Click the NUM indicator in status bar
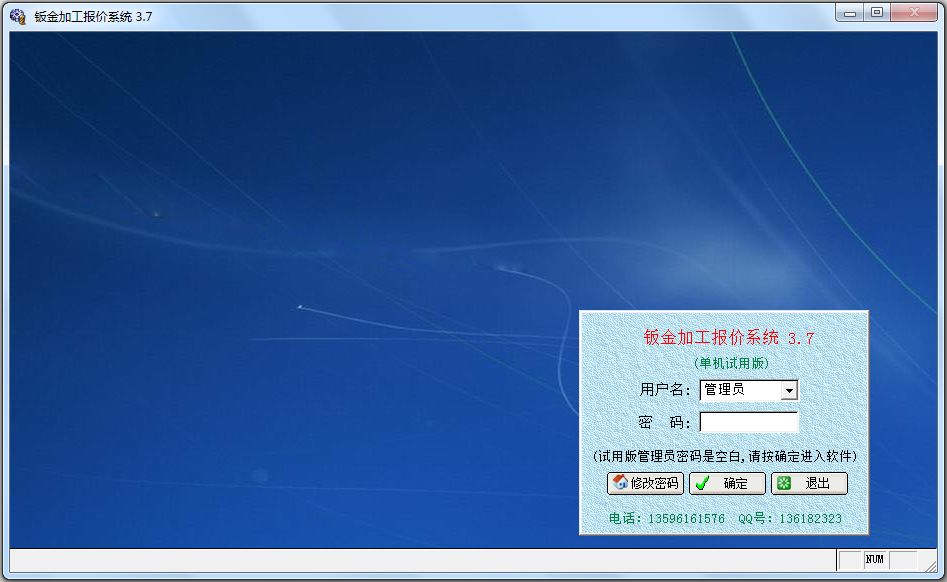Viewport: 947px width, 582px height. click(x=875, y=559)
